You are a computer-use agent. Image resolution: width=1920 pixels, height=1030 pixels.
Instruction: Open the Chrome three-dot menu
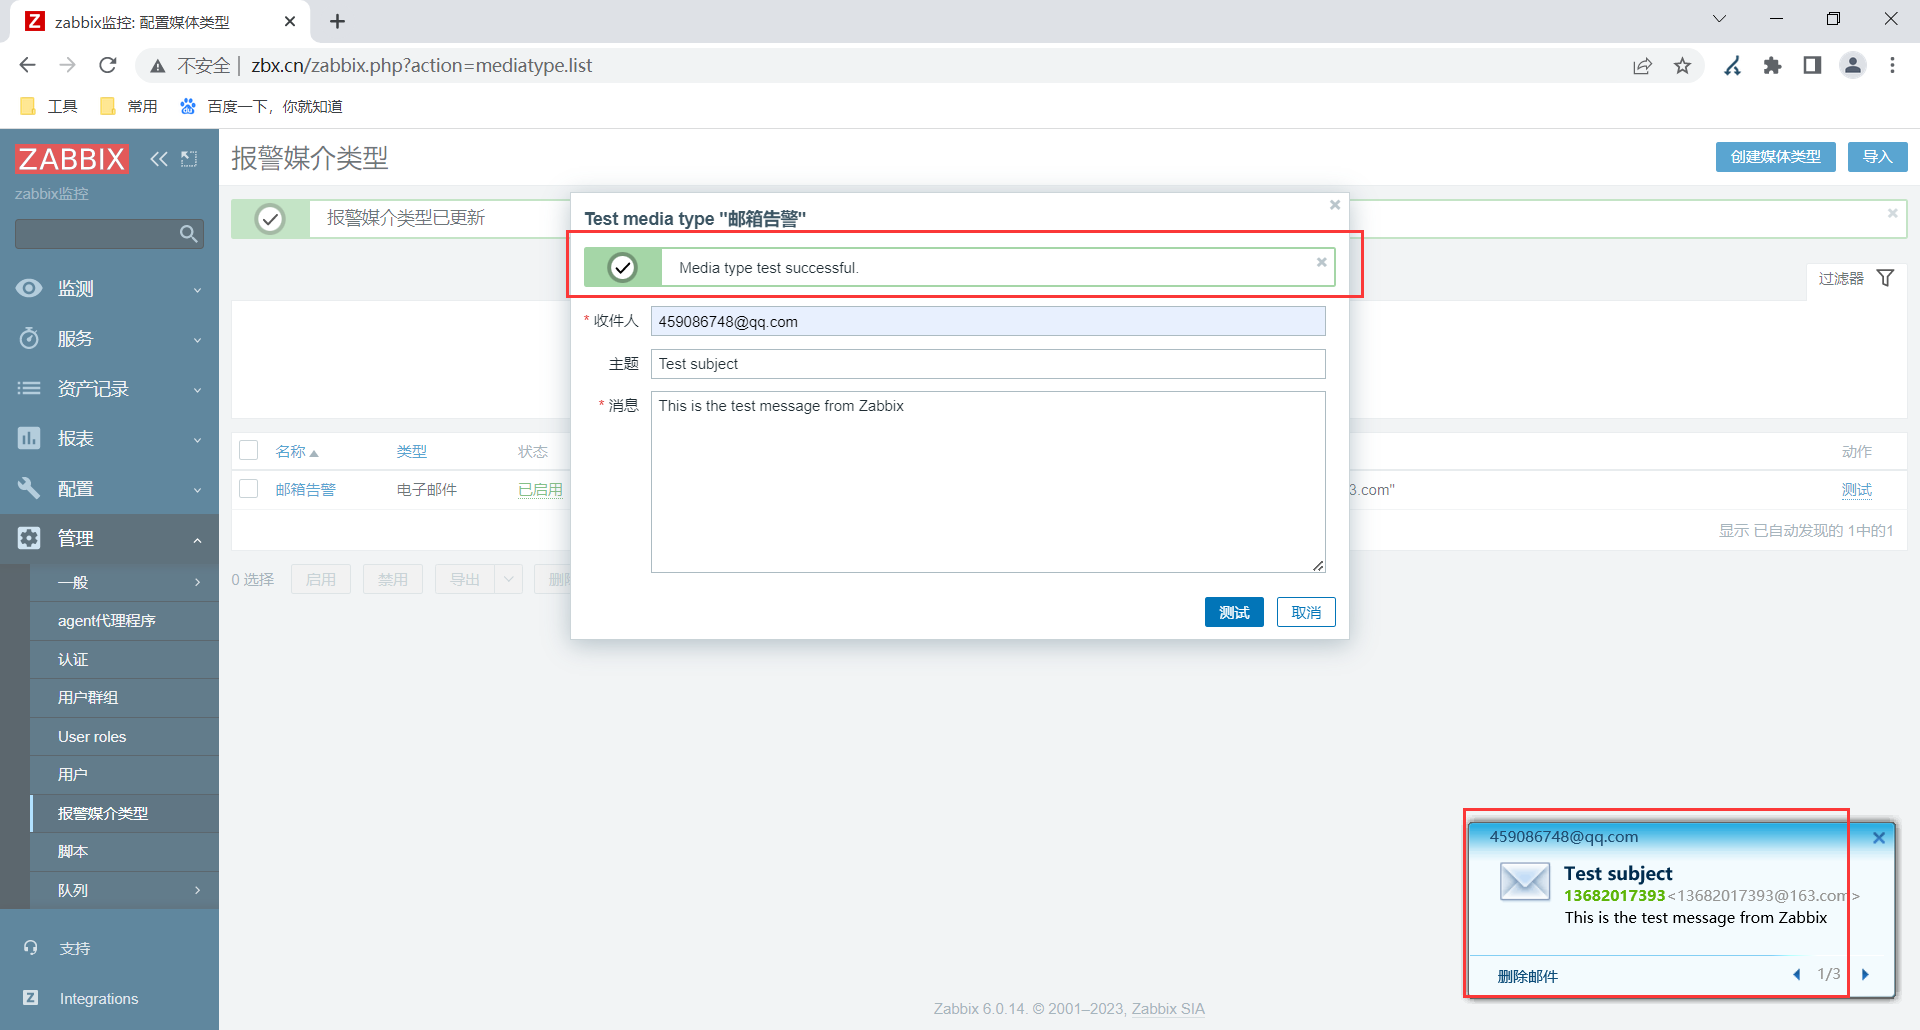(1892, 65)
